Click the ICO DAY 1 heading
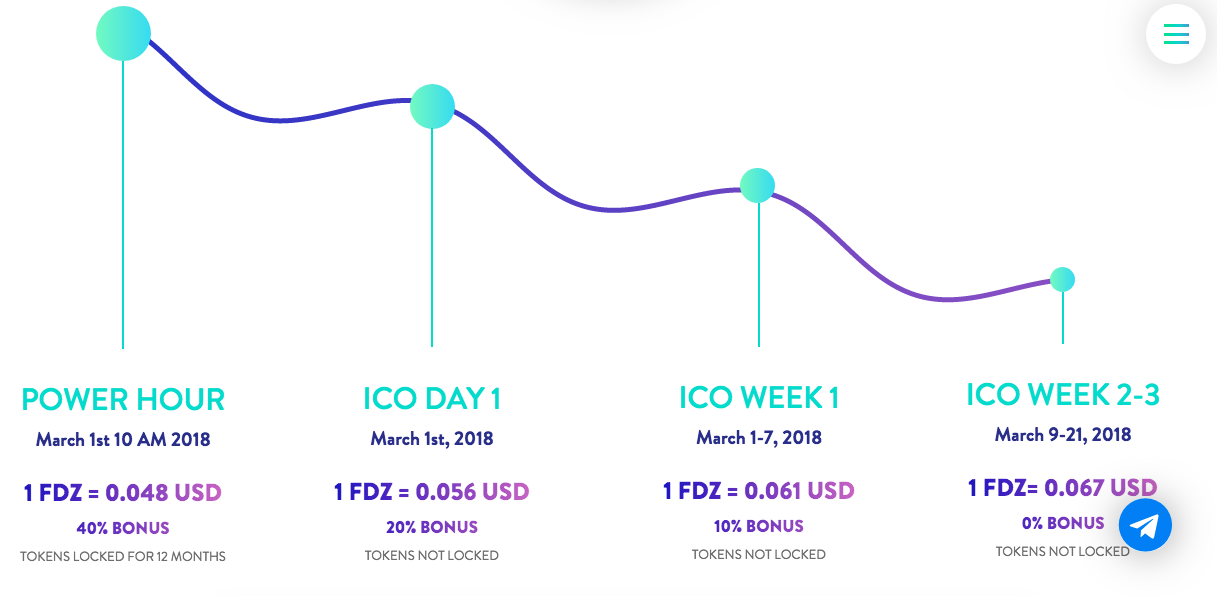 pyautogui.click(x=432, y=399)
